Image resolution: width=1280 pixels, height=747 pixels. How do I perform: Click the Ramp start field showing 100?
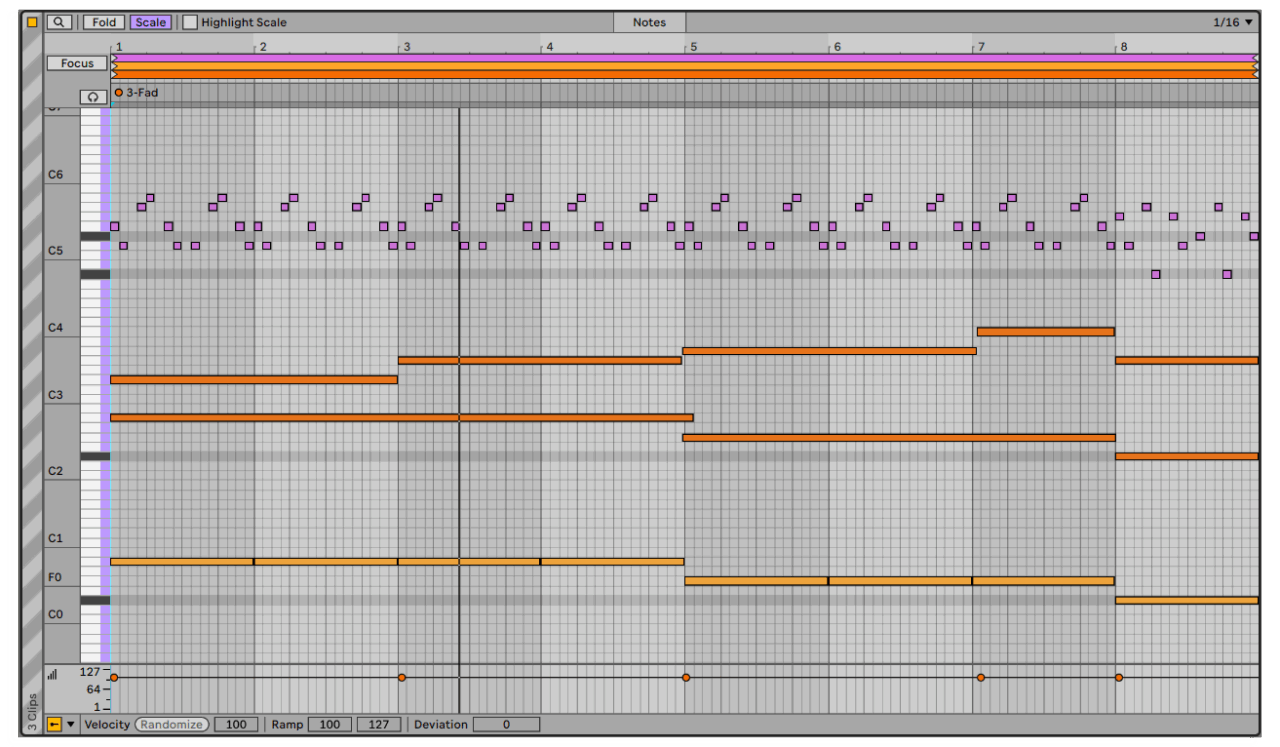(329, 724)
